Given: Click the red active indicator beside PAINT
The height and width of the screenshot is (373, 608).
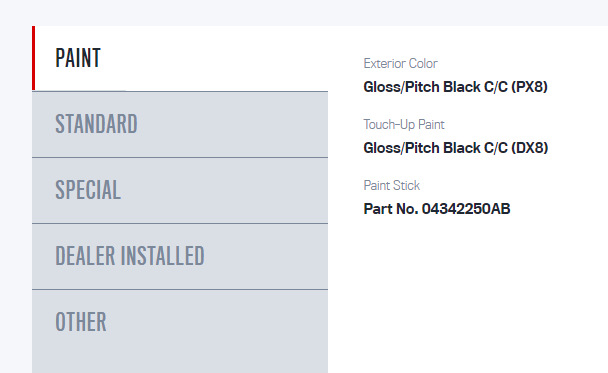Looking at the screenshot, I should 34,58.
